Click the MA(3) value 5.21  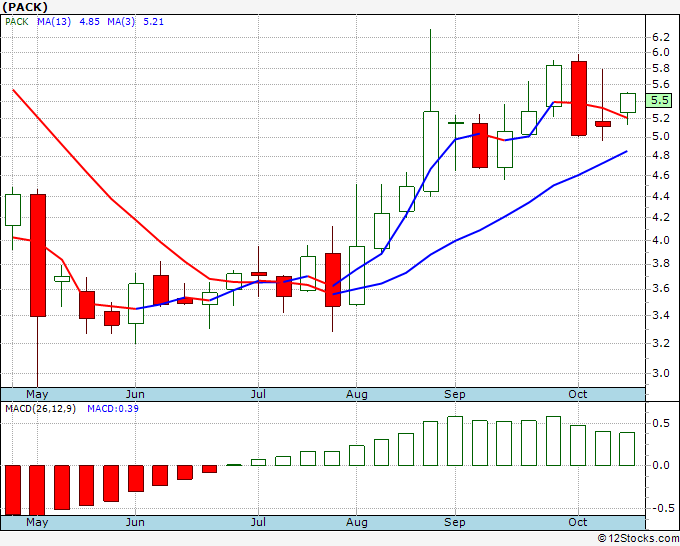[x=154, y=22]
